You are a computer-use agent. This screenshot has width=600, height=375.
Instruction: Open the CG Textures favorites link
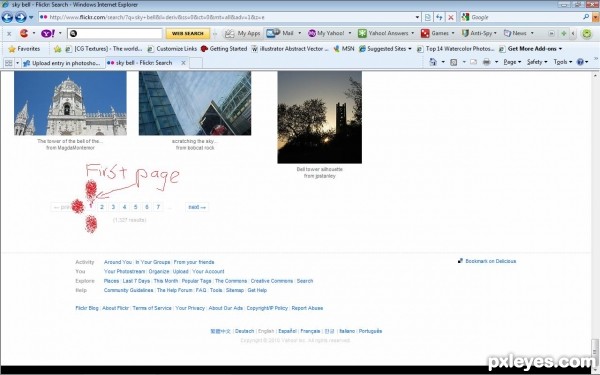point(104,49)
